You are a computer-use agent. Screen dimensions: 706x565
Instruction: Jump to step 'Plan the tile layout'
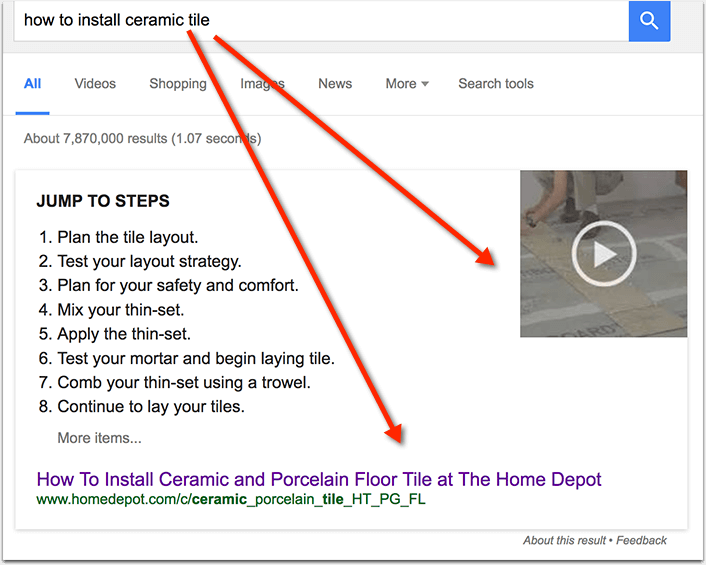tap(127, 237)
